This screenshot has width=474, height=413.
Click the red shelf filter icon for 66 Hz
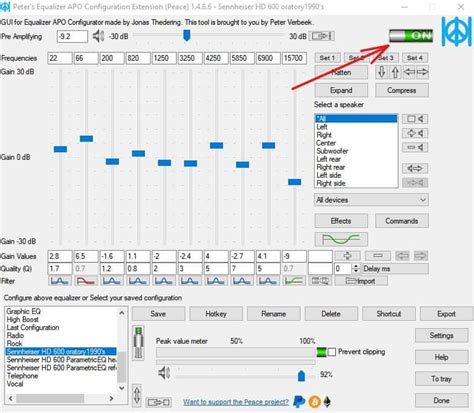[x=86, y=281]
